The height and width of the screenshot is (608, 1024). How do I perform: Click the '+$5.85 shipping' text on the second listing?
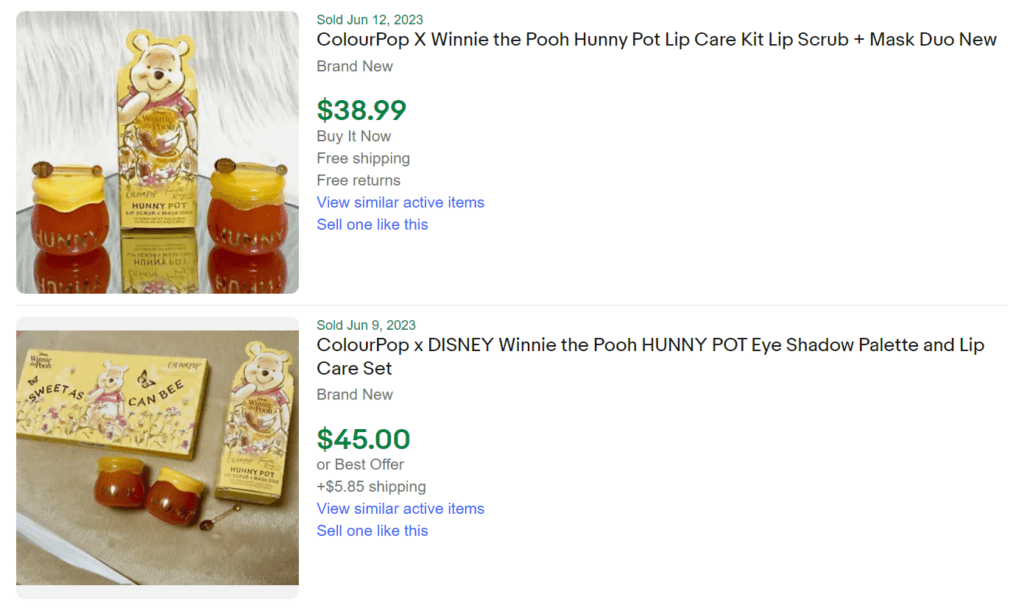coord(371,486)
